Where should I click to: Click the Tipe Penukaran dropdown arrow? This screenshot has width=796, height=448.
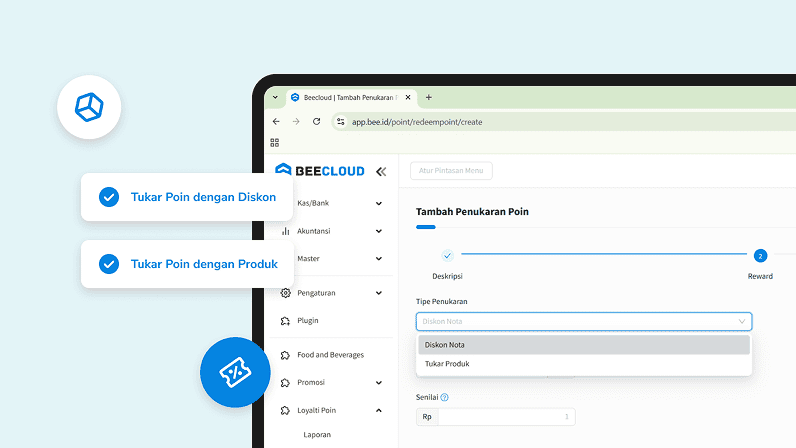tap(742, 322)
